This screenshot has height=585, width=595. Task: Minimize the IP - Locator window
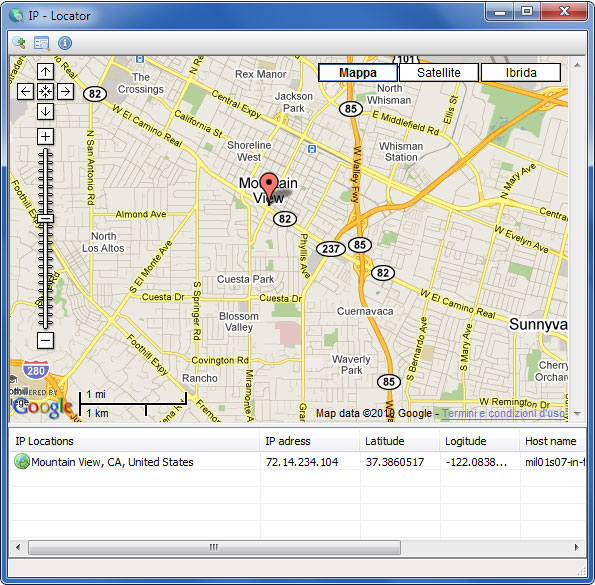[x=500, y=12]
